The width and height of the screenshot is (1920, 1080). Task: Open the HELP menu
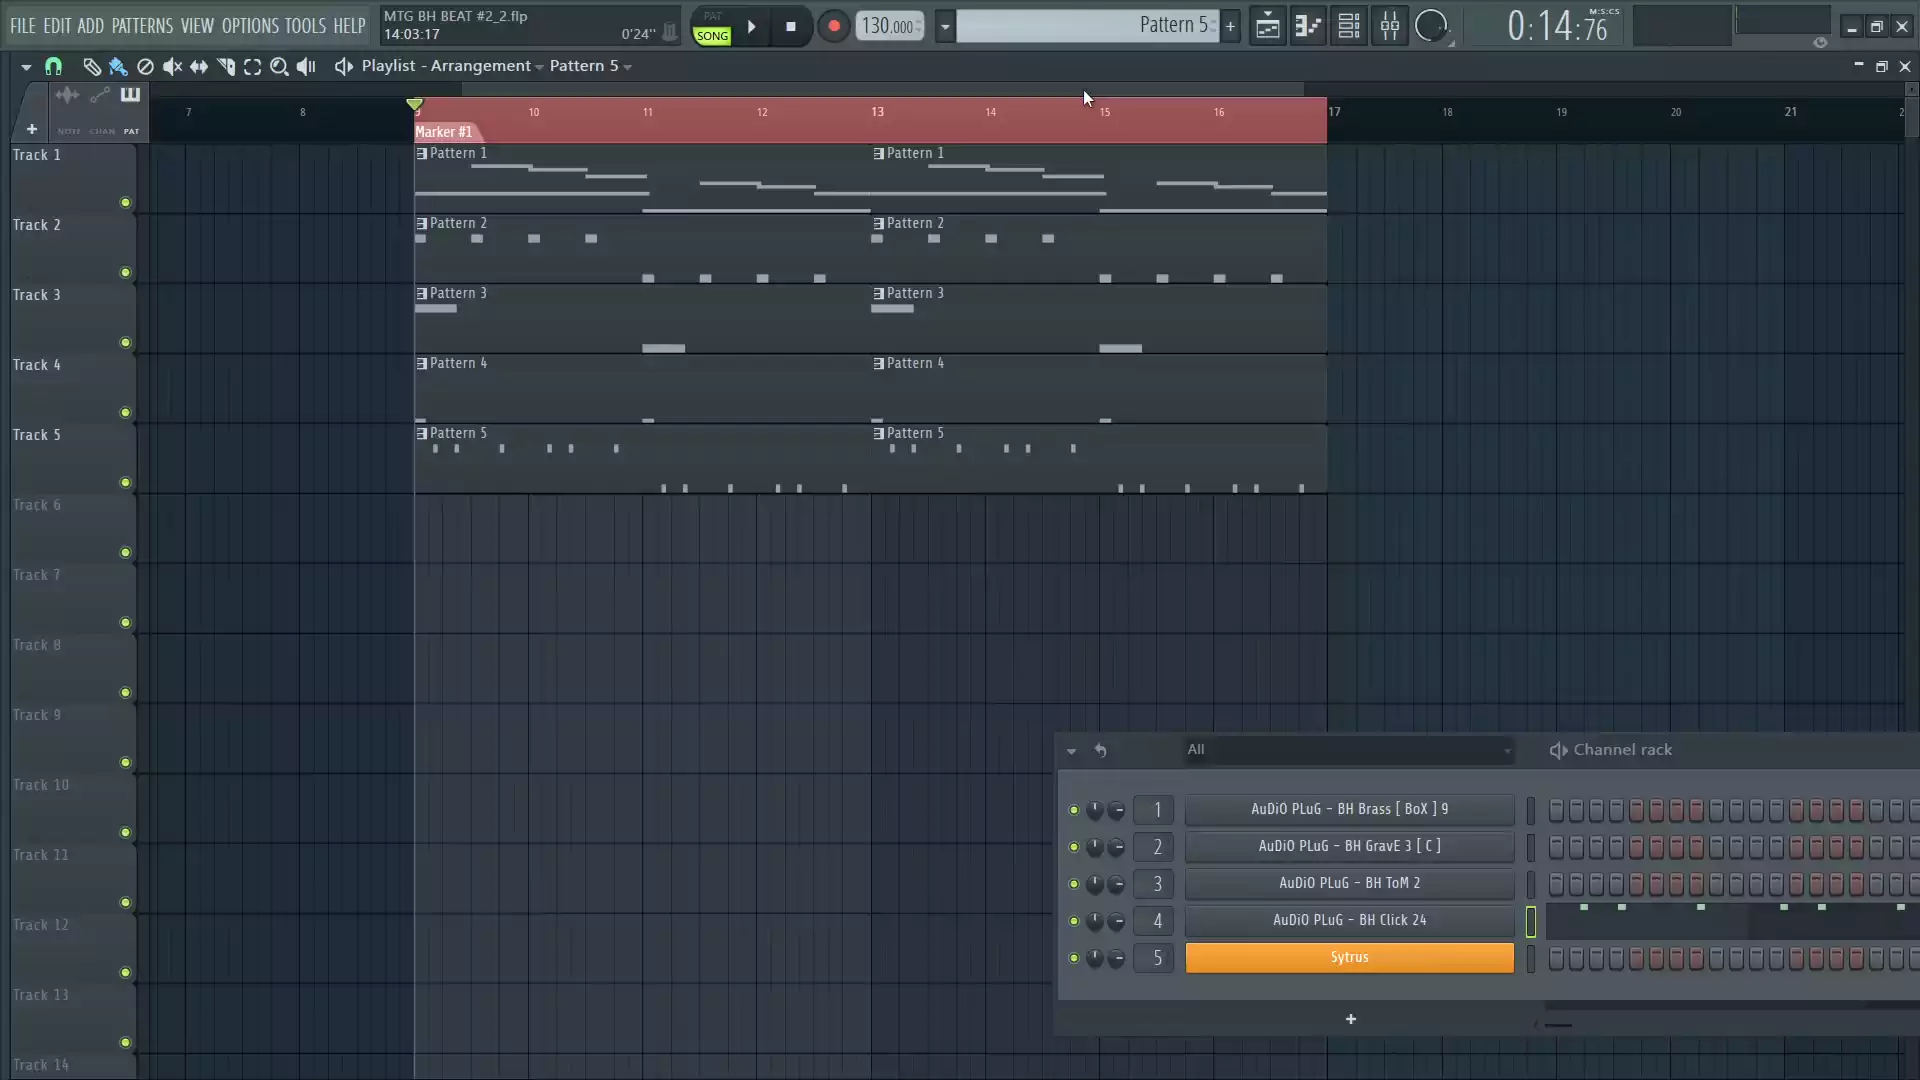click(349, 26)
